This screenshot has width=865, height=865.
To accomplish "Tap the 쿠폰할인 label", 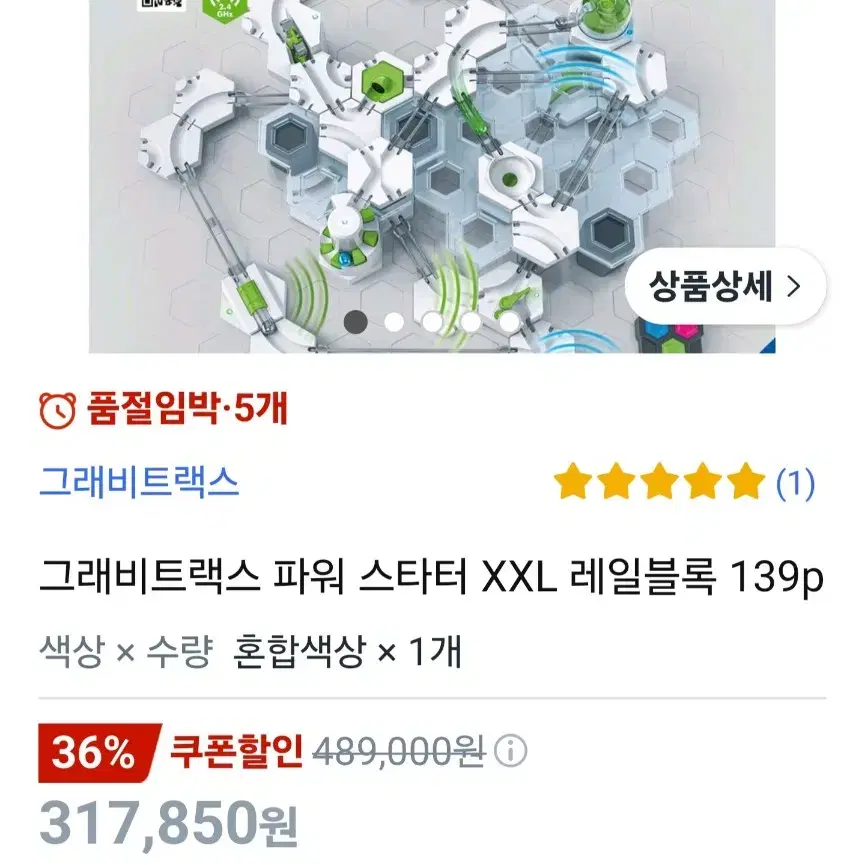I will [x=236, y=751].
